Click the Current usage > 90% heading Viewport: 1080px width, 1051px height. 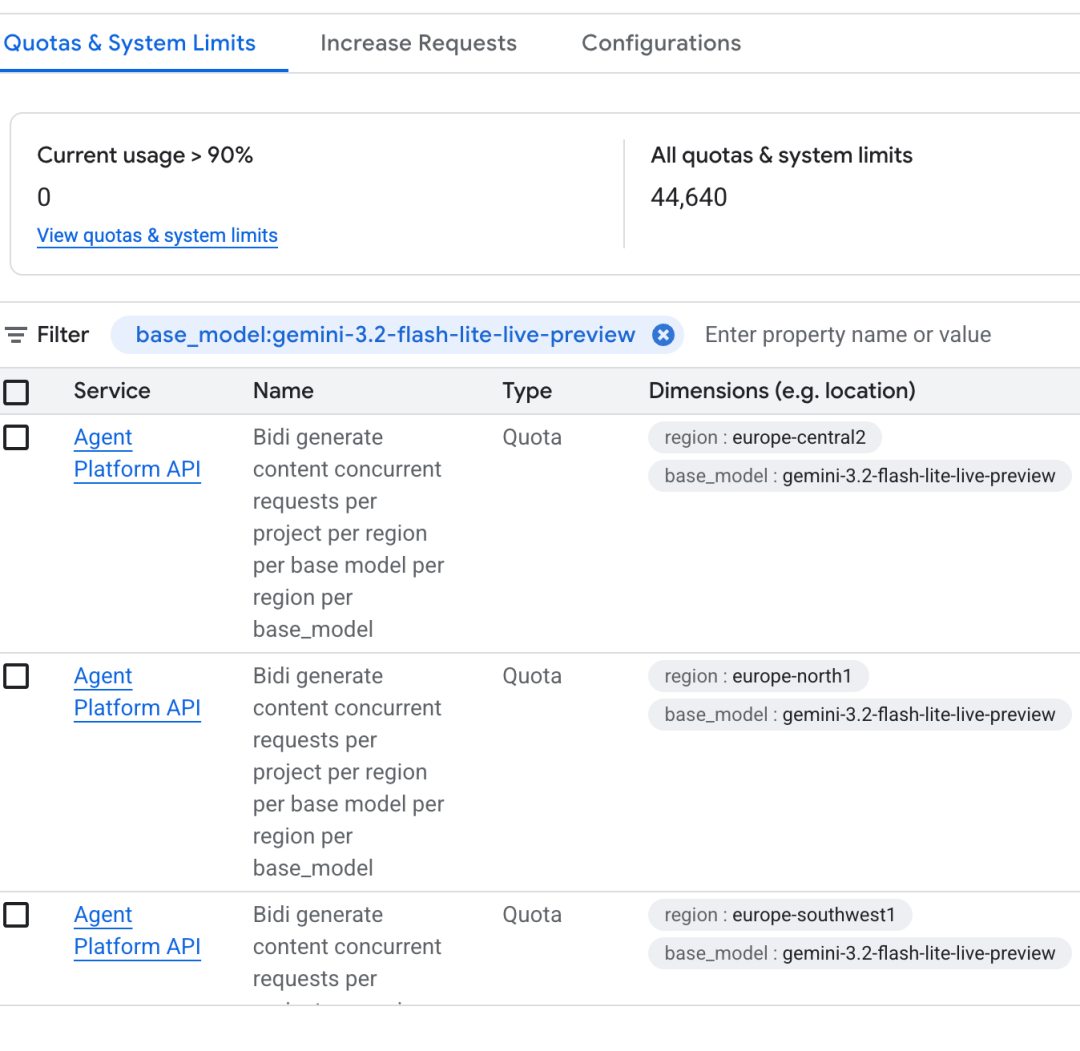pyautogui.click(x=145, y=156)
